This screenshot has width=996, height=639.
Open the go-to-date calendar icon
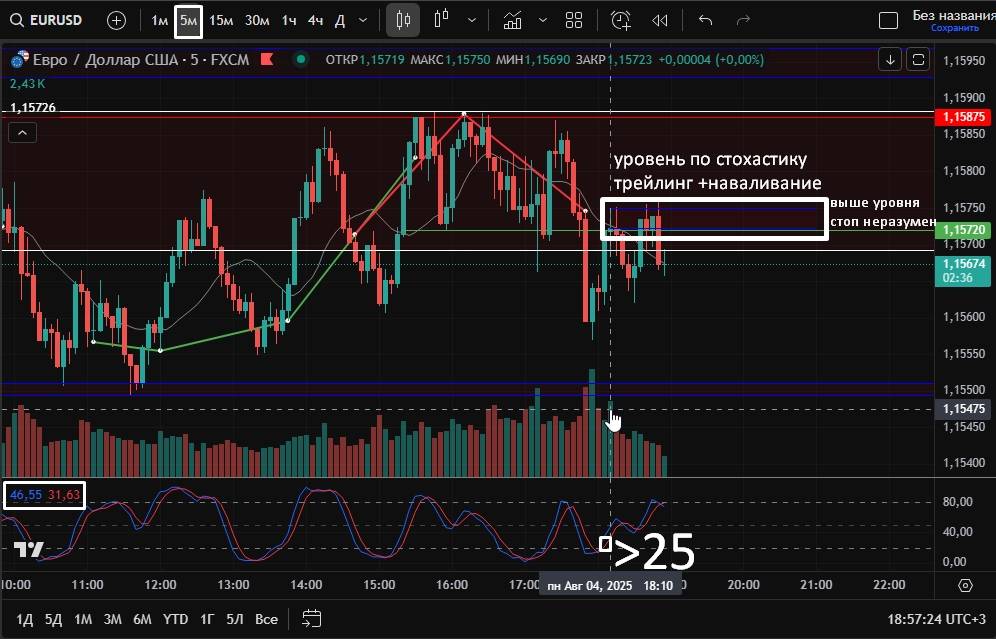coord(312,619)
